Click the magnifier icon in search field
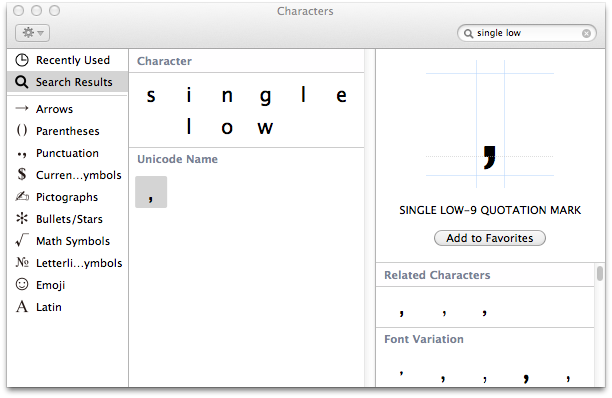 468,34
